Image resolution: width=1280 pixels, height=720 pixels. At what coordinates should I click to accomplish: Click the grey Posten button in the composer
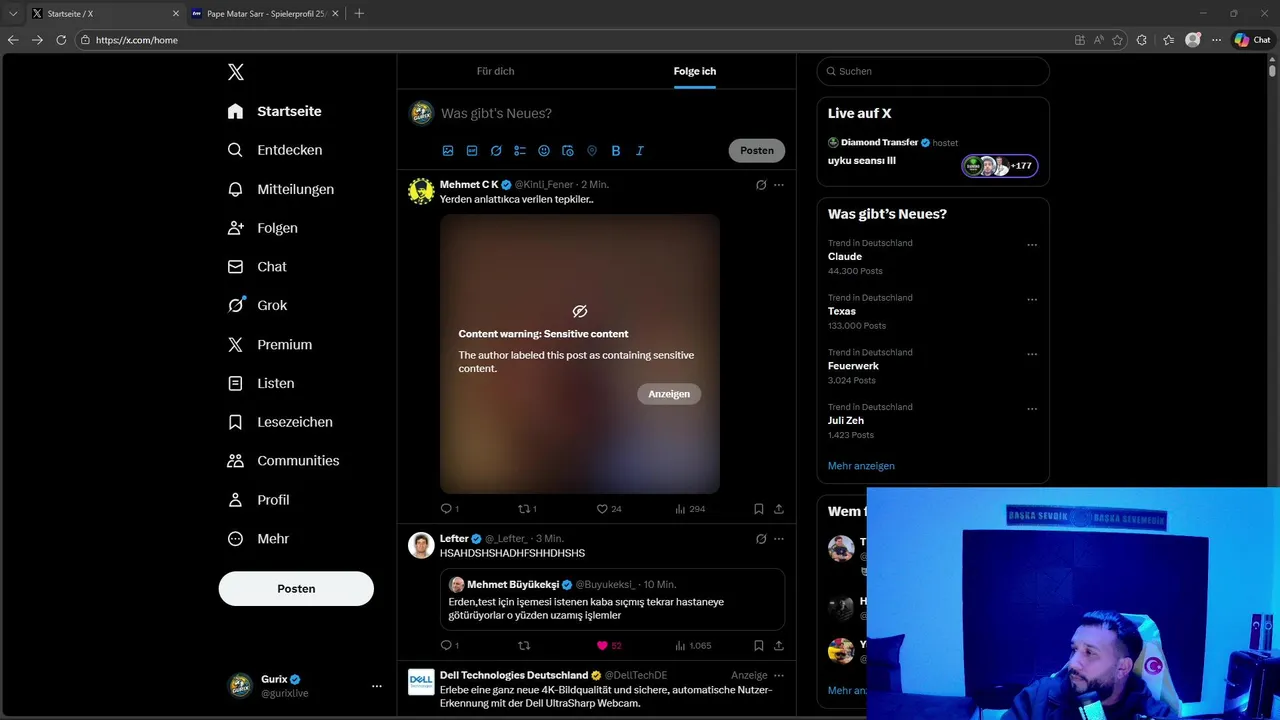click(757, 151)
